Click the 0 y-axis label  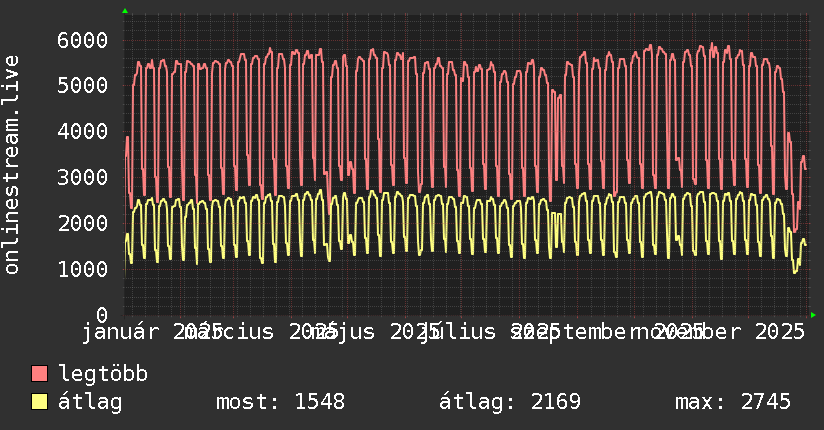click(x=102, y=315)
